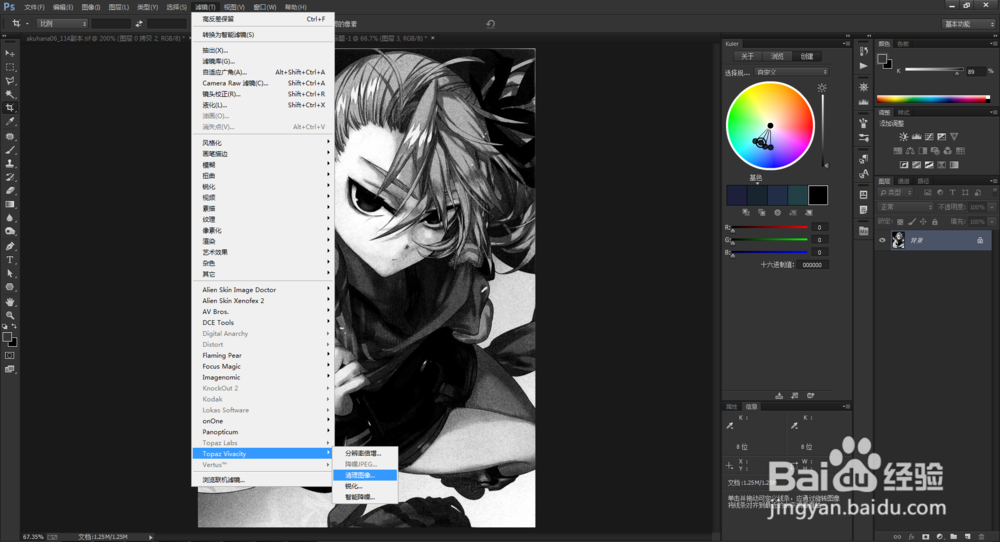Select the Rectangular Marquee tool

[10, 67]
